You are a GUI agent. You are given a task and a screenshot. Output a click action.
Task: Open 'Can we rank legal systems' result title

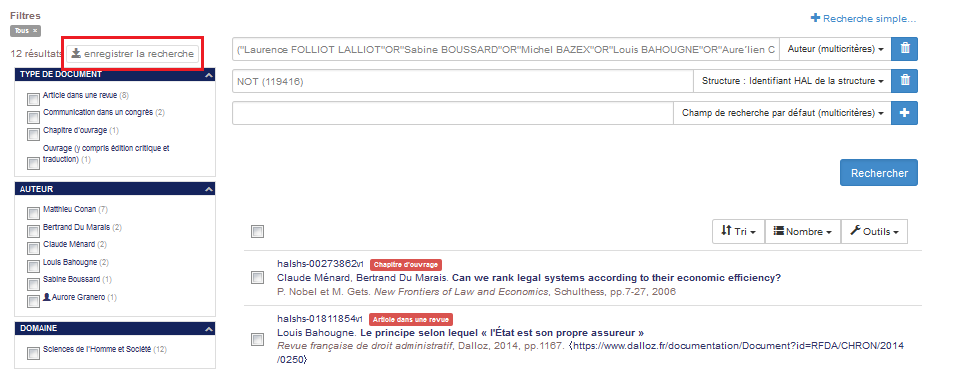(616, 278)
